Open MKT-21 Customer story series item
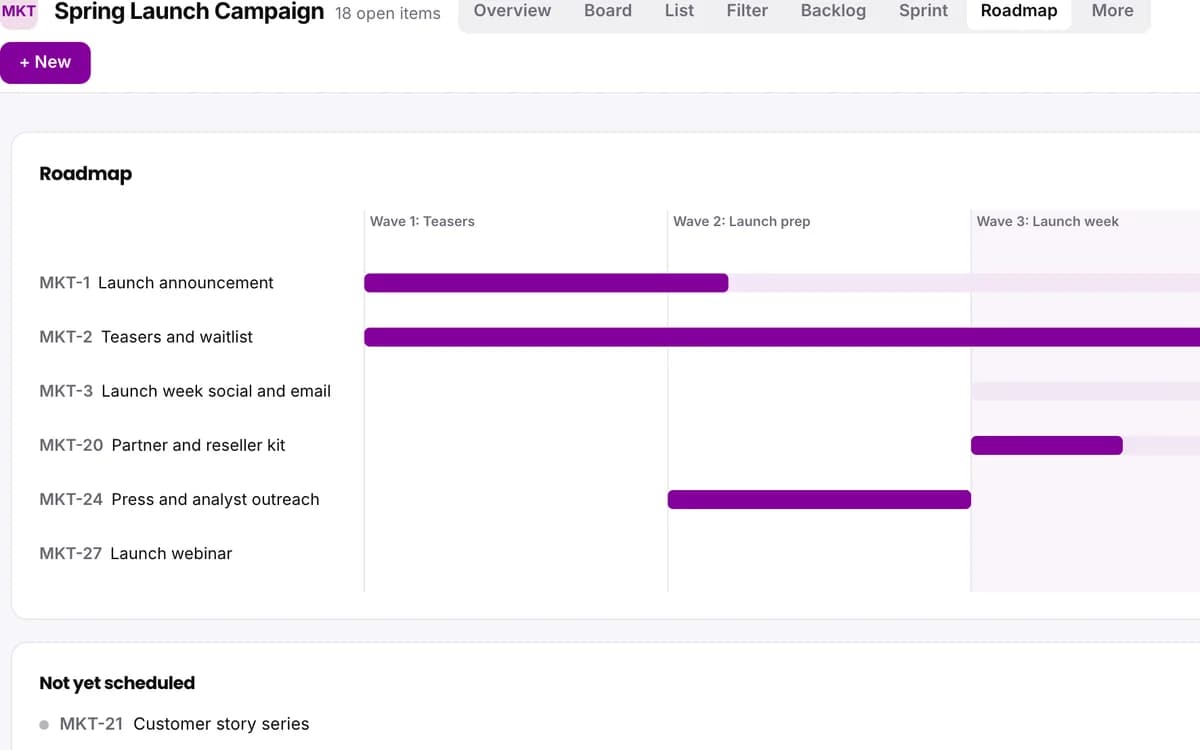1200x750 pixels. pos(184,724)
